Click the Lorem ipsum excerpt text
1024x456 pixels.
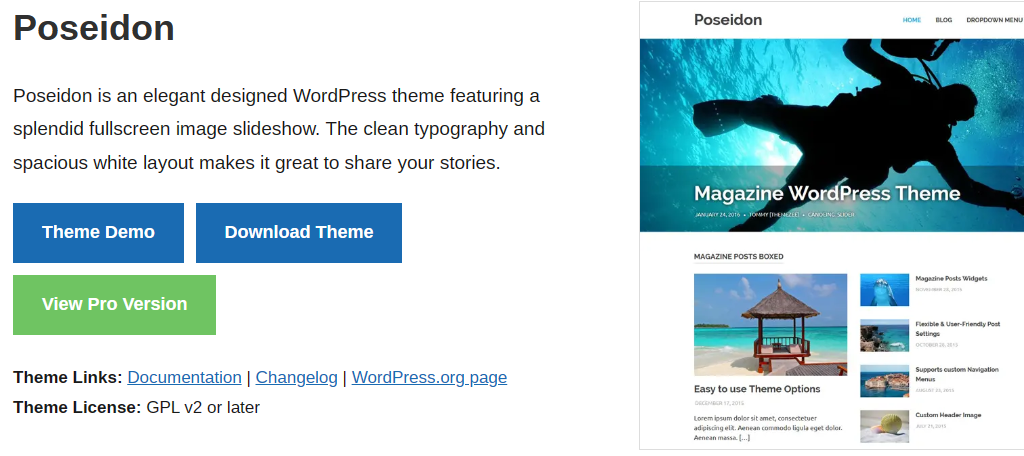coord(768,427)
